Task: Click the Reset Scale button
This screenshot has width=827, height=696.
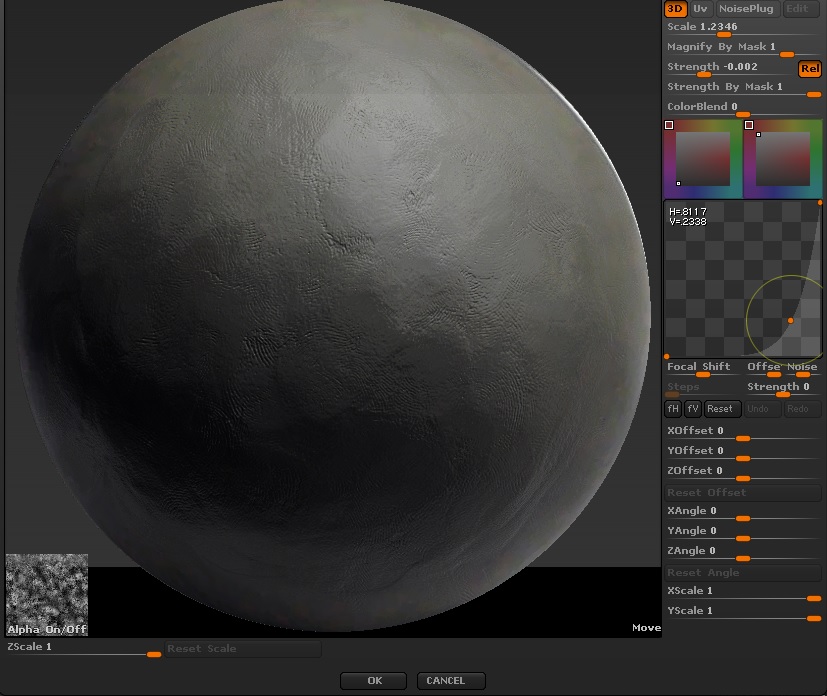Action: (243, 649)
